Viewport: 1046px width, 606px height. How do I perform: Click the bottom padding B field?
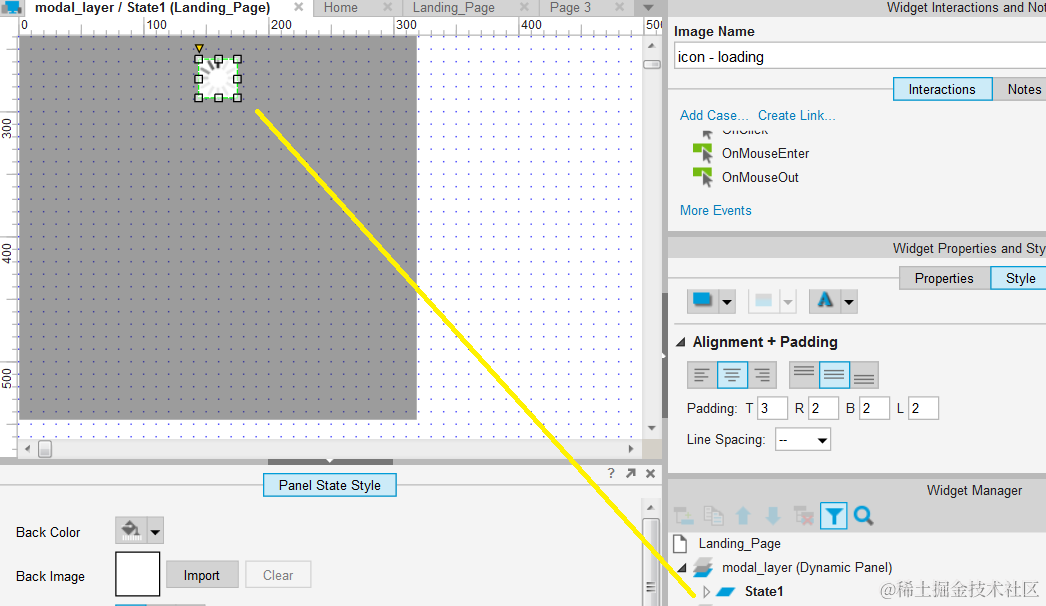pyautogui.click(x=874, y=408)
